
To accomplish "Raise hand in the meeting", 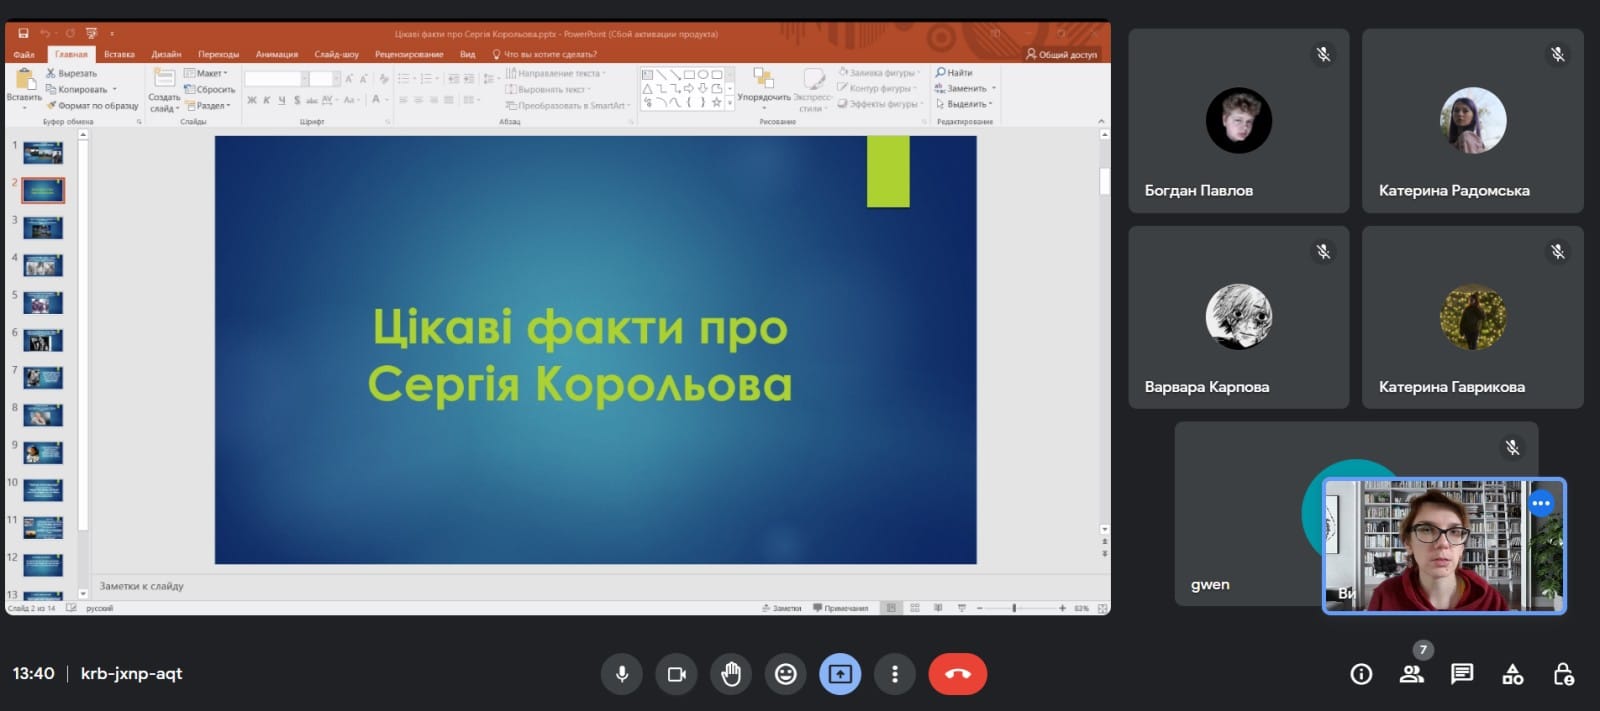I will tap(731, 674).
